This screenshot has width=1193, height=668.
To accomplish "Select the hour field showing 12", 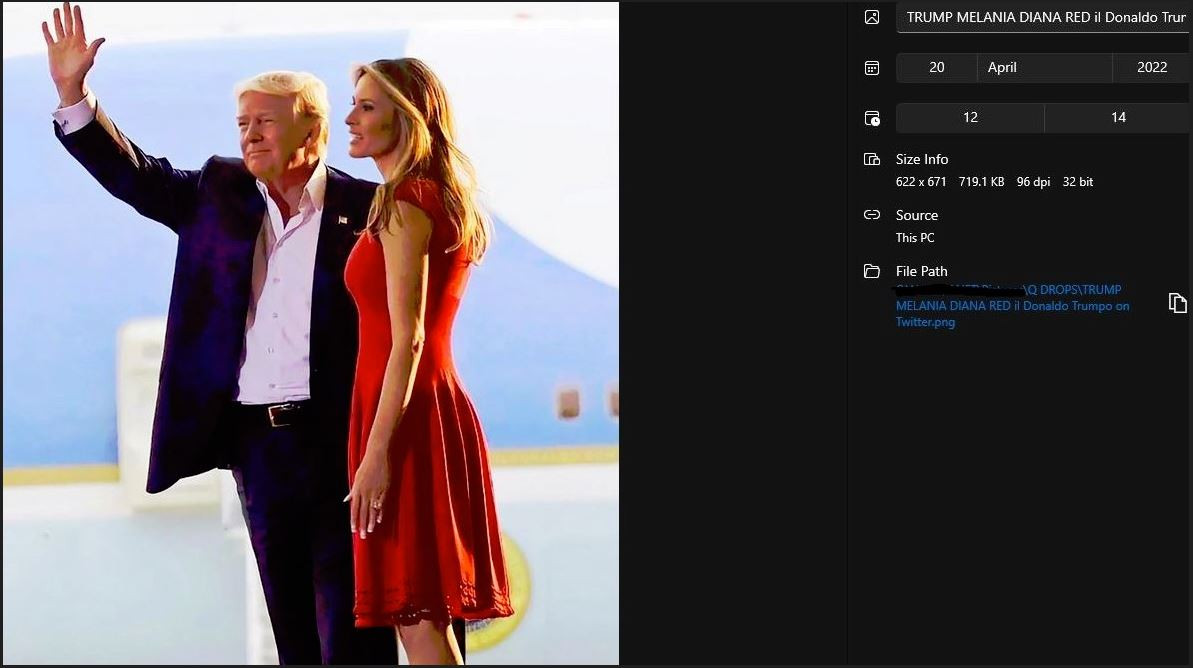I will pos(970,118).
